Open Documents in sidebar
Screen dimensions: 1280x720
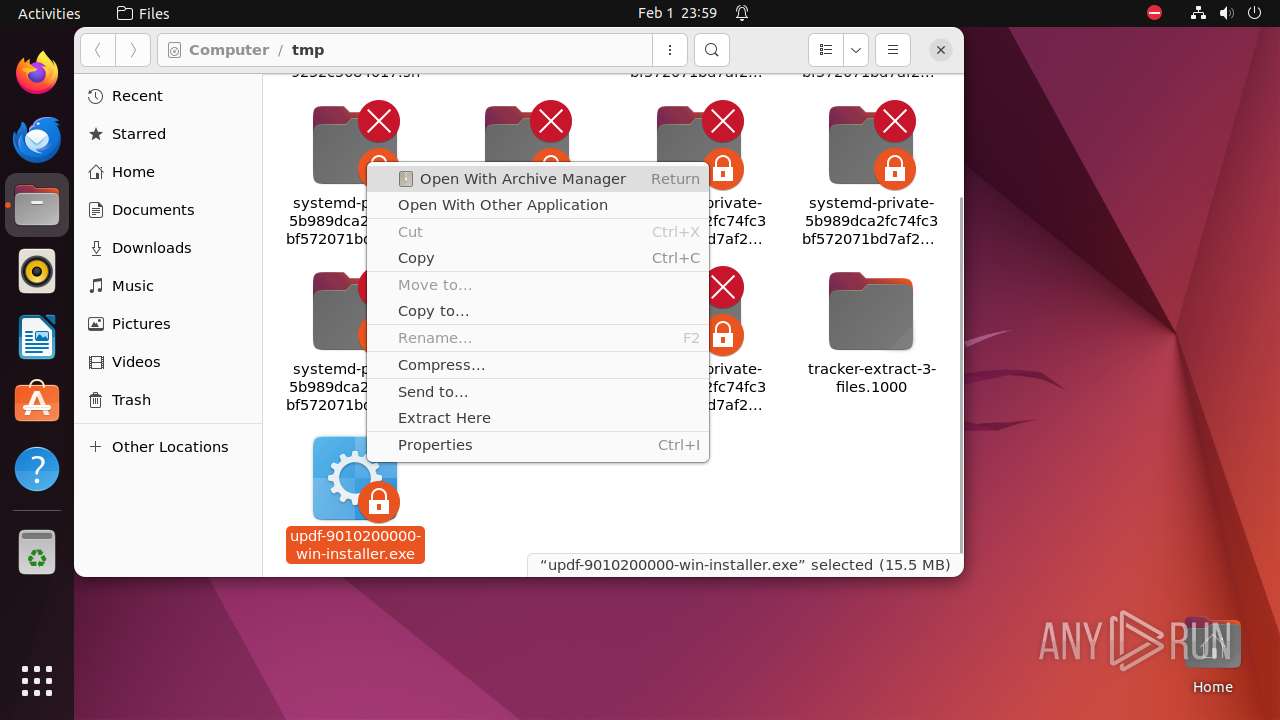tap(168, 210)
